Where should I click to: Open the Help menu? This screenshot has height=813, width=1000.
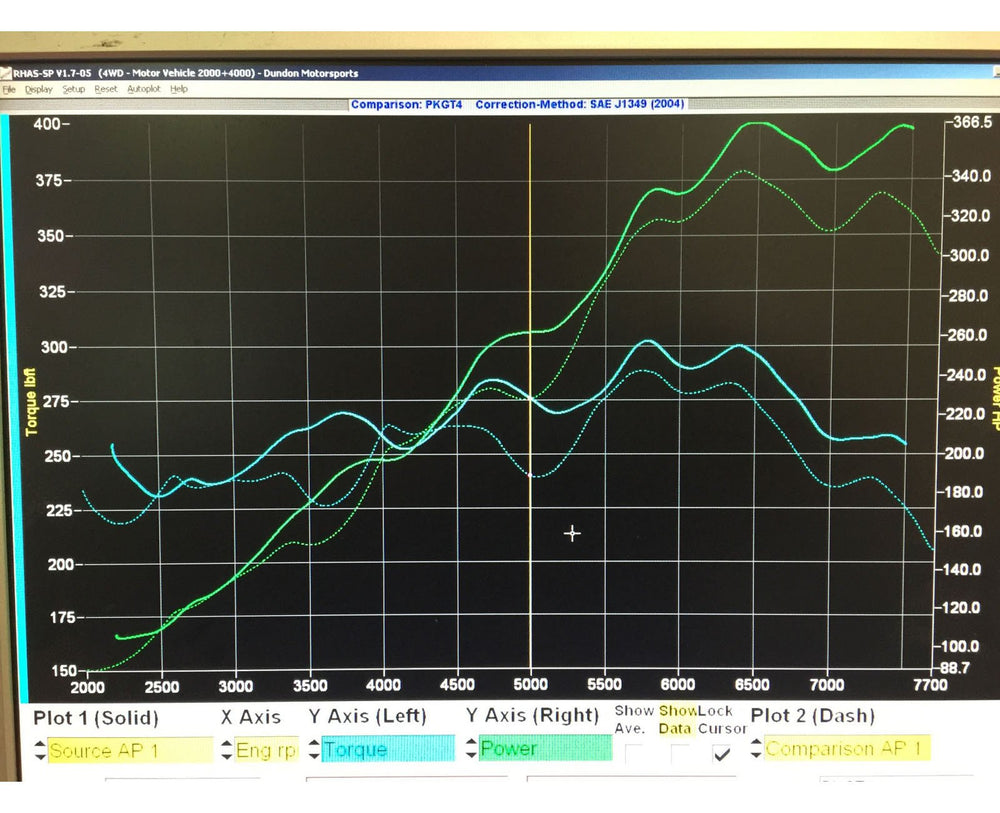point(179,89)
